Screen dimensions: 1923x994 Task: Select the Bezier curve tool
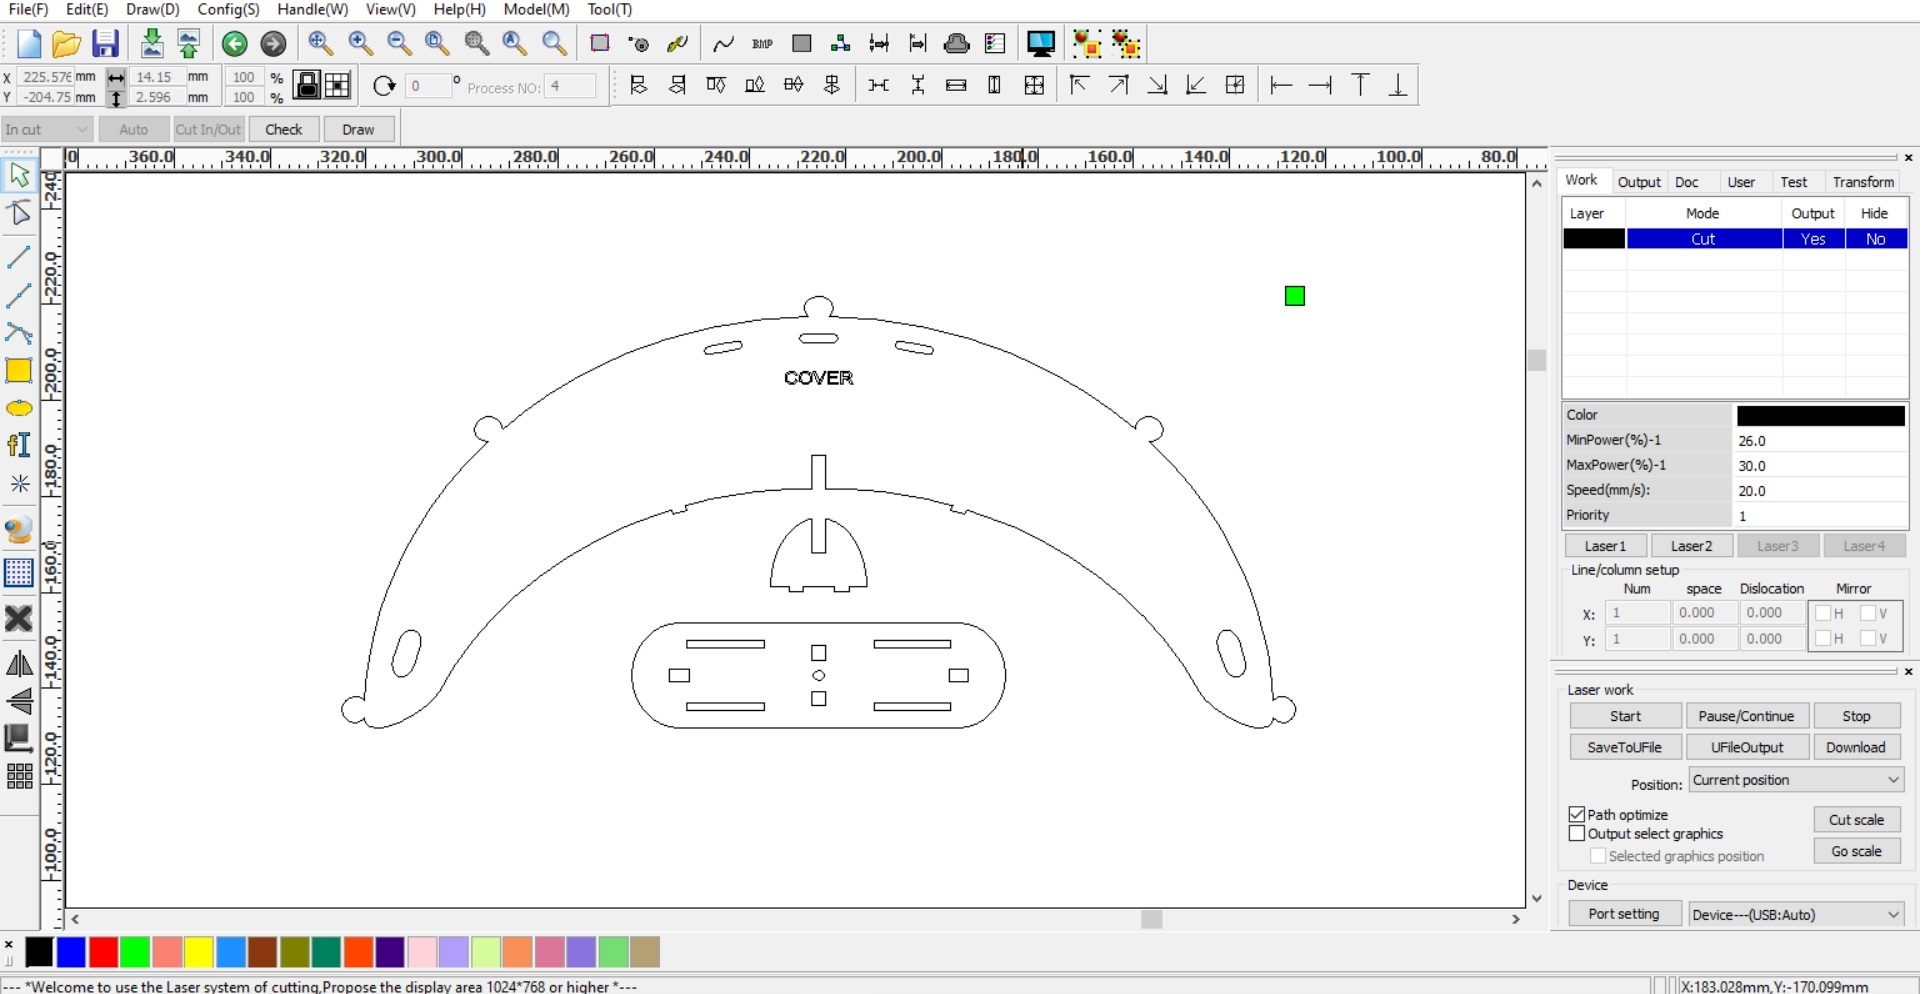(x=19, y=333)
